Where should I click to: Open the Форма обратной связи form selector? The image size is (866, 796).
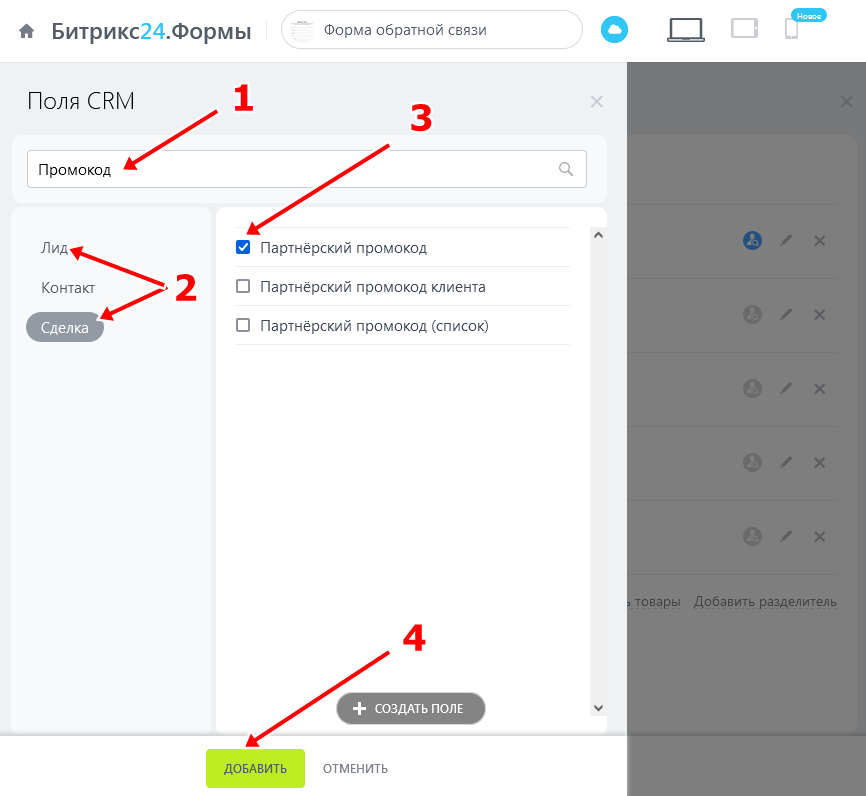(431, 30)
